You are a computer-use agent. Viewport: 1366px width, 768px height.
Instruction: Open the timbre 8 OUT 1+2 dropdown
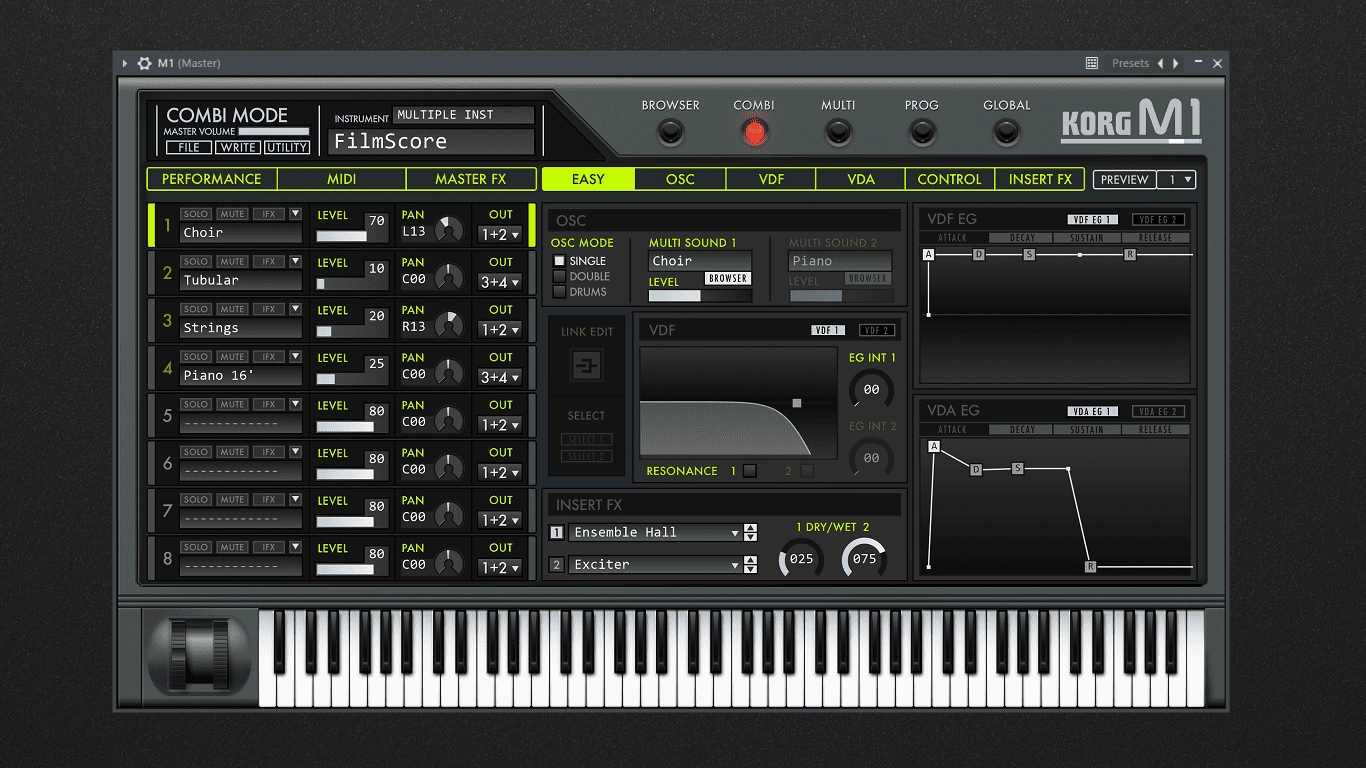[500, 568]
